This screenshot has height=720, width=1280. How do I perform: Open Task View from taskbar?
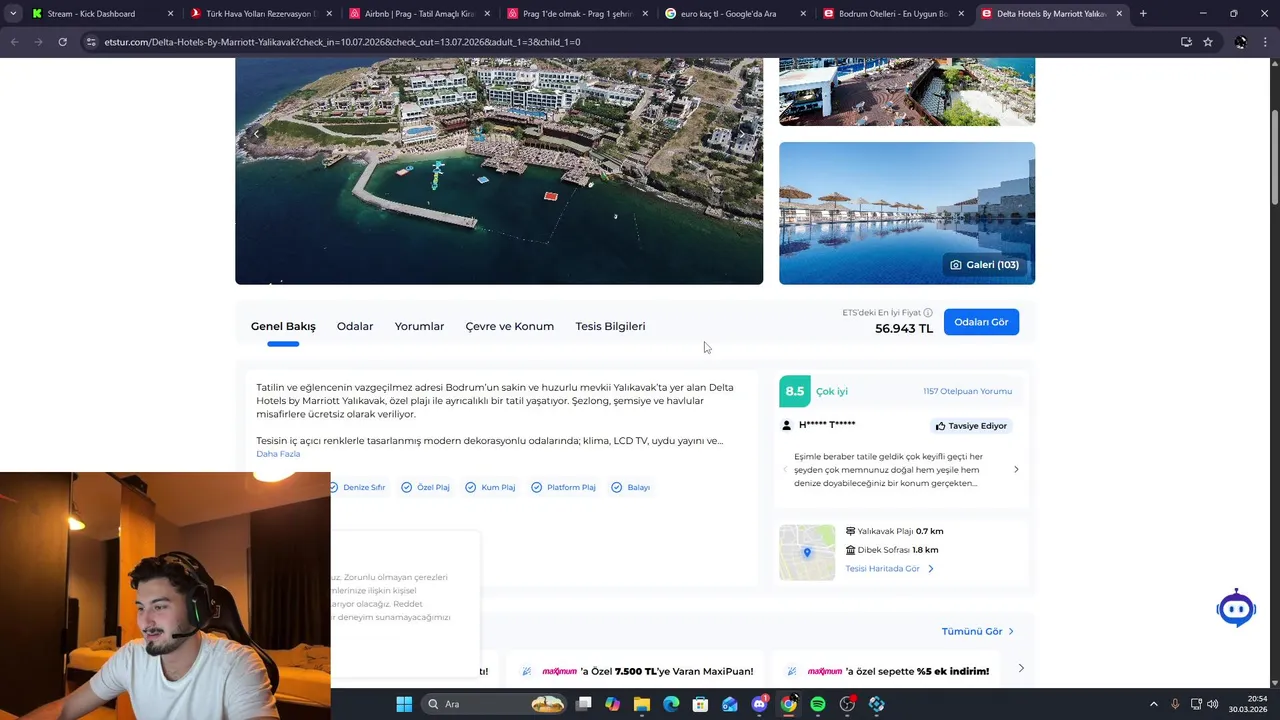[584, 704]
